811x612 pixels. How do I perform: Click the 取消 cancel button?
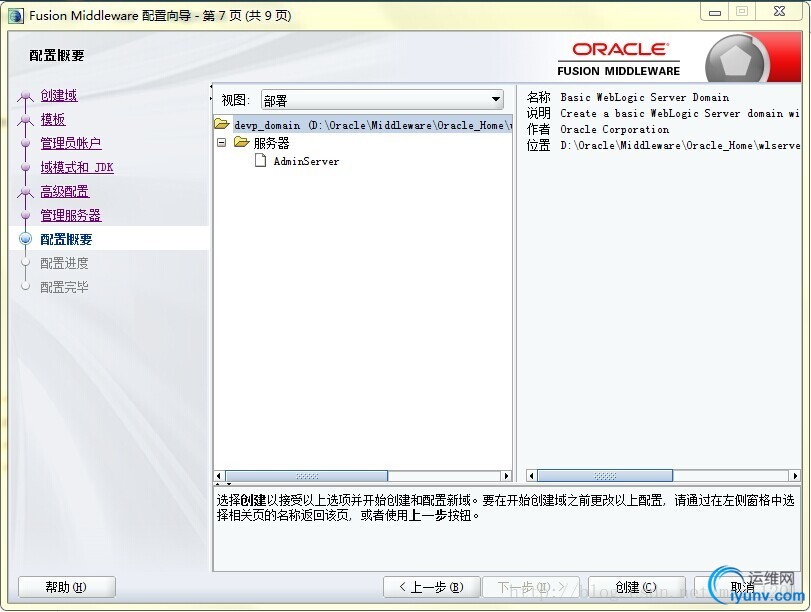[x=743, y=587]
